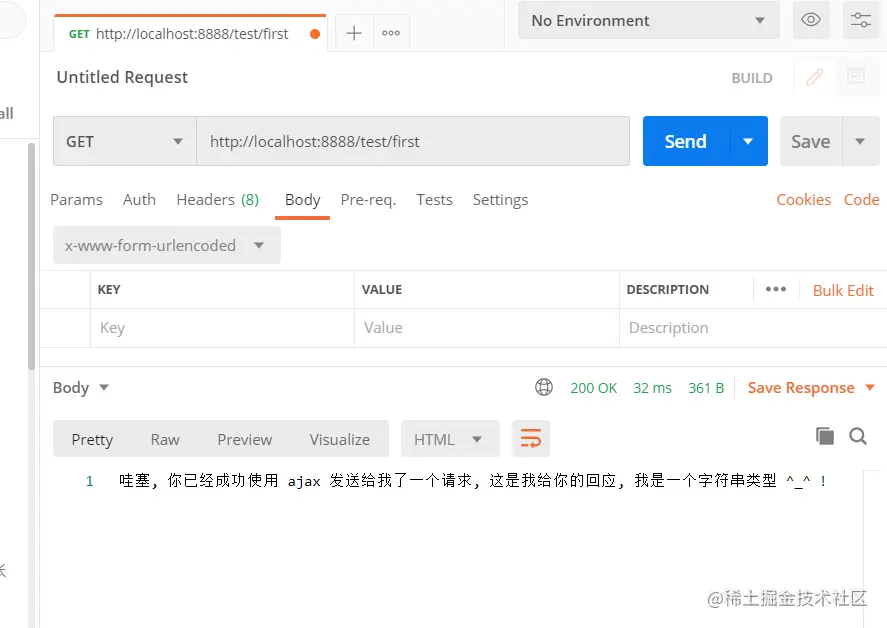Select the Raw response view
The width and height of the screenshot is (887, 628).
tap(165, 440)
